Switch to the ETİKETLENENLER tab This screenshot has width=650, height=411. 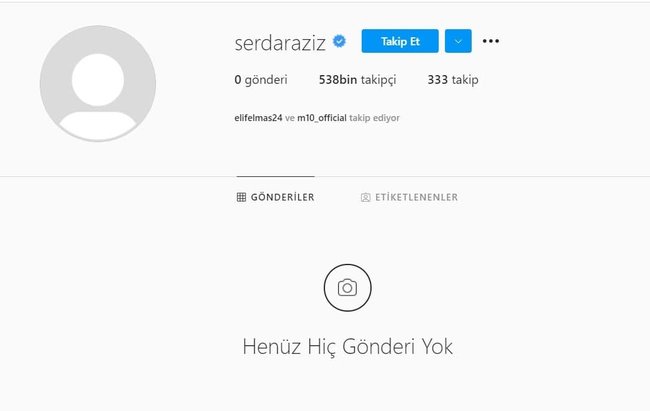tap(409, 197)
